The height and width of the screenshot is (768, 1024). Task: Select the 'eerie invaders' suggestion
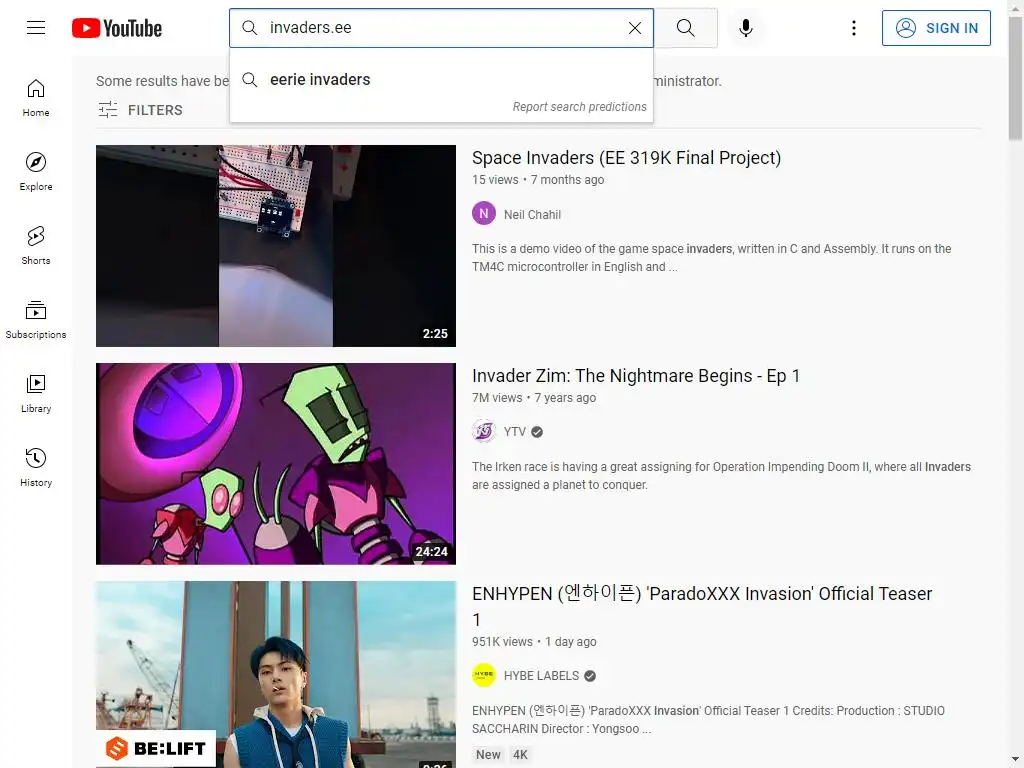(x=441, y=80)
